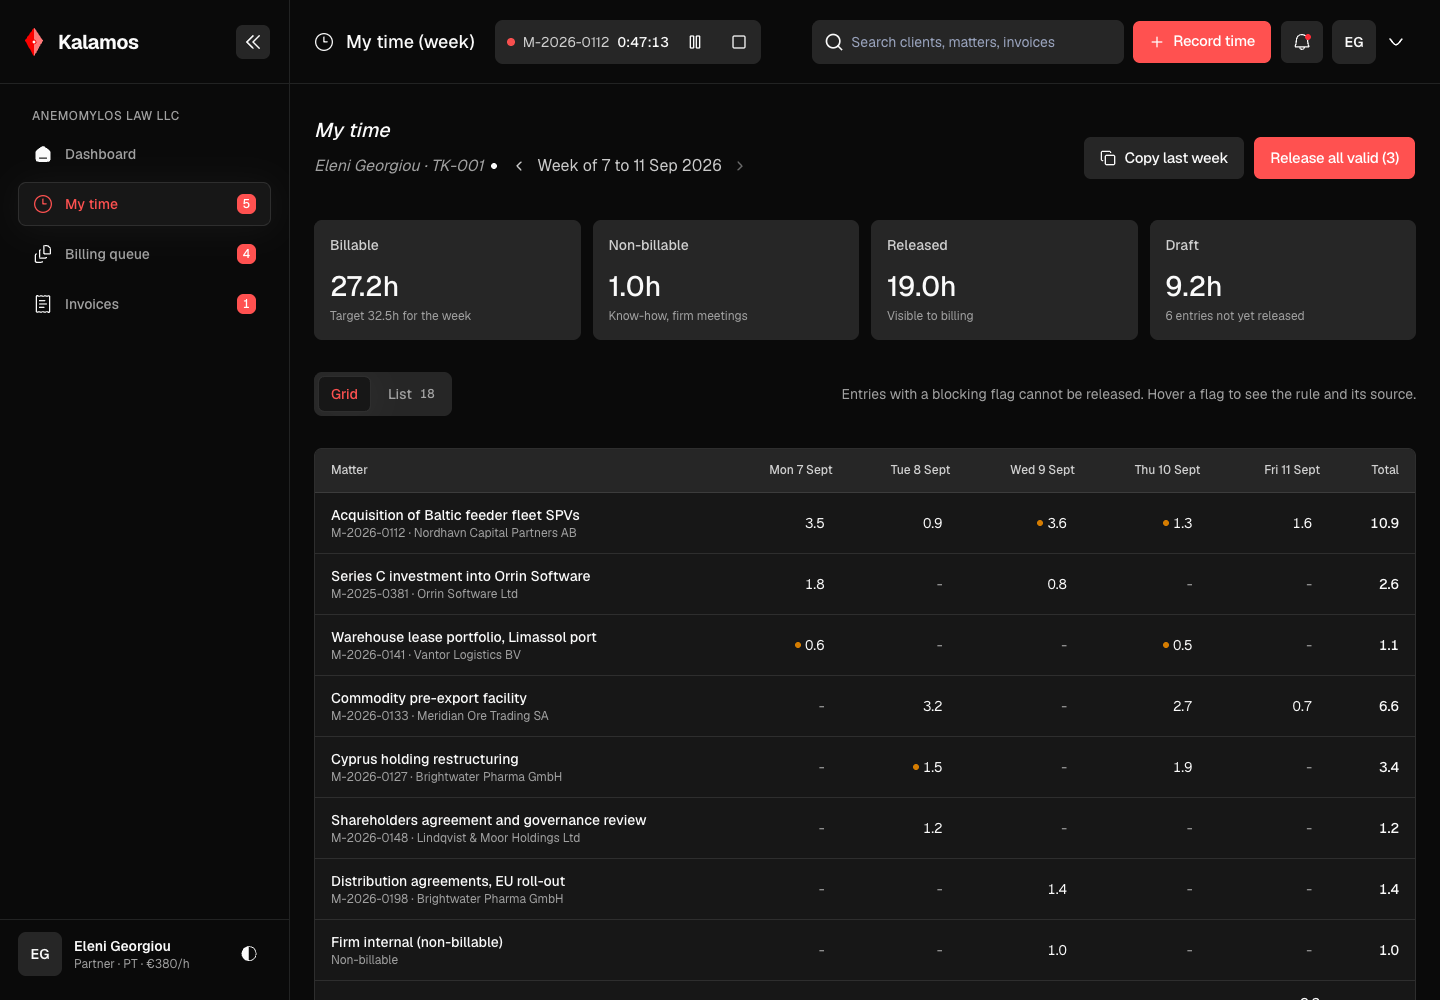The image size is (1440, 1000).
Task: Open Acquisition of Baltic feeder fleet SPVs matter
Action: coord(455,515)
